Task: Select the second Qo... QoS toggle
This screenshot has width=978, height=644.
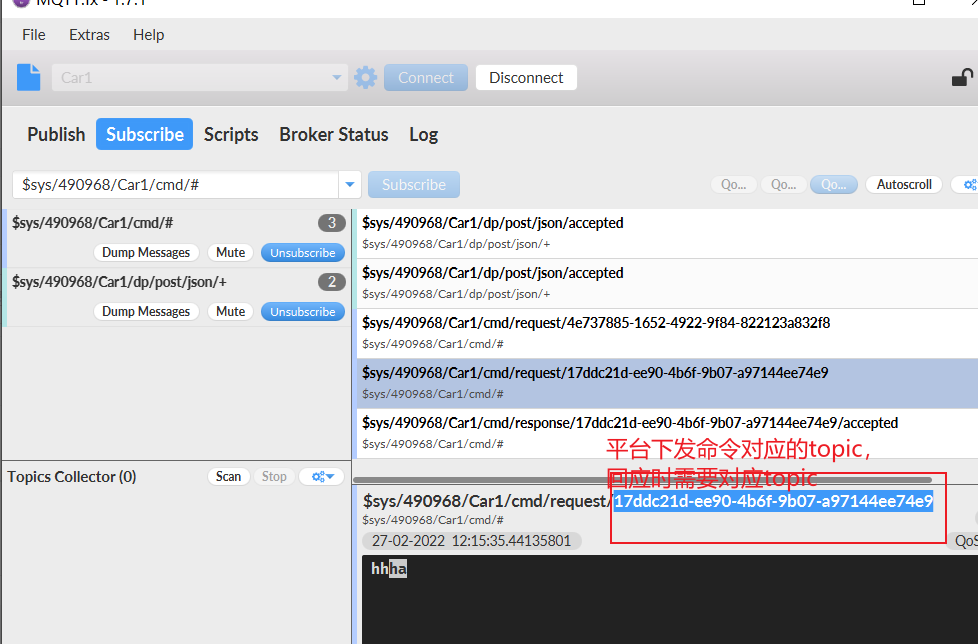Action: pyautogui.click(x=783, y=185)
